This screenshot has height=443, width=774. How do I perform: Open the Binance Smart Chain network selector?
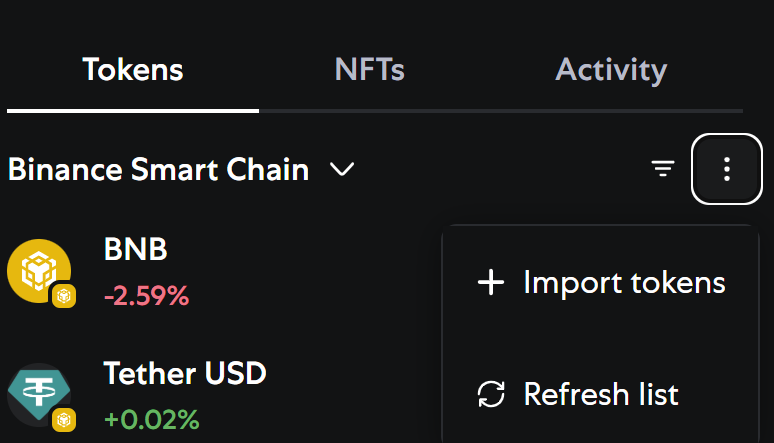click(x=158, y=170)
